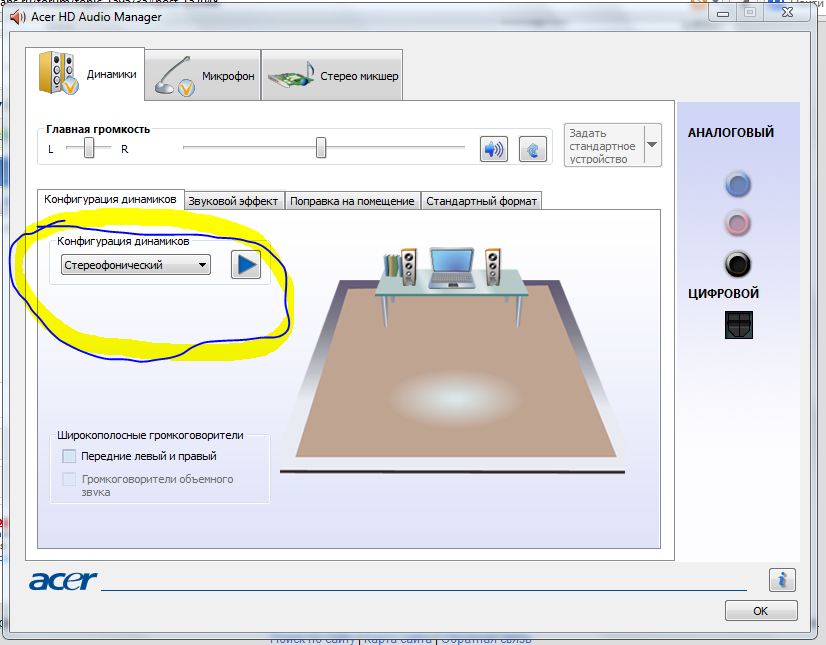Click the acer logo at bottom left
The height and width of the screenshot is (645, 826).
tap(63, 580)
